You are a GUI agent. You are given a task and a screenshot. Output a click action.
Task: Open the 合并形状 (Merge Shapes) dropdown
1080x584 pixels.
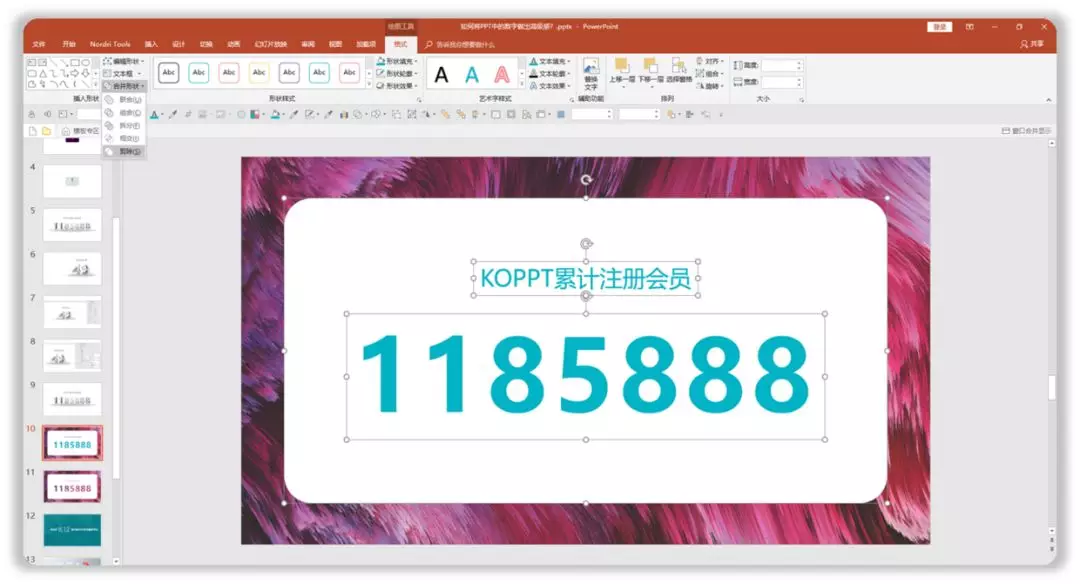pyautogui.click(x=125, y=86)
